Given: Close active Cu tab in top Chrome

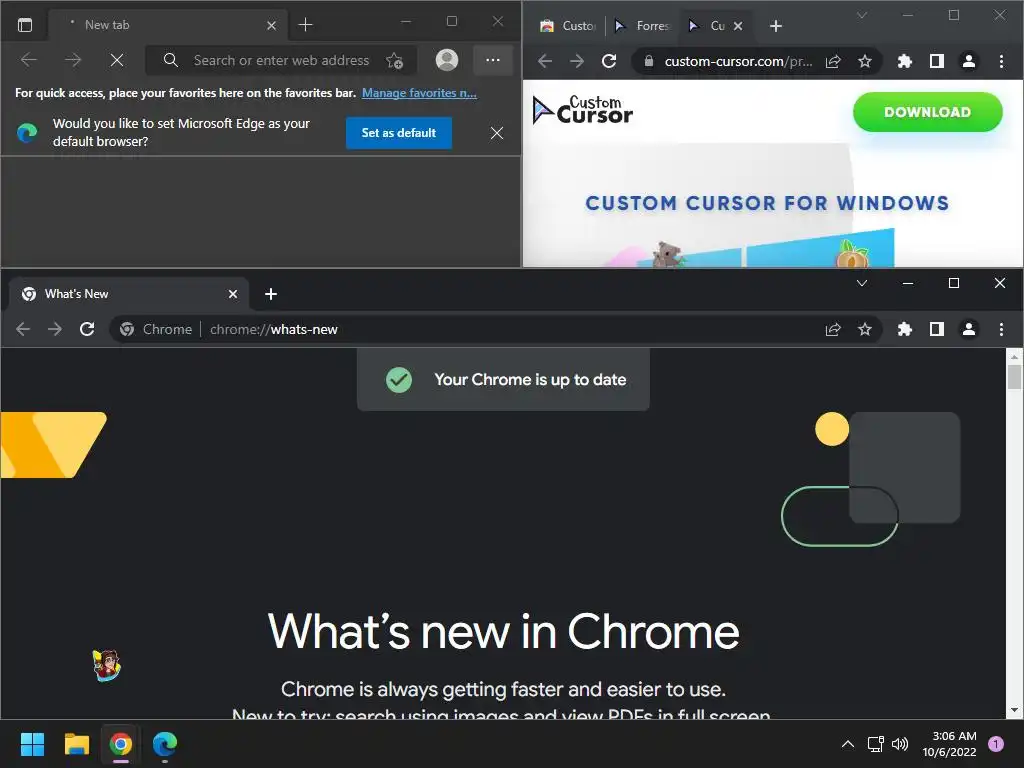Looking at the screenshot, I should 738,26.
